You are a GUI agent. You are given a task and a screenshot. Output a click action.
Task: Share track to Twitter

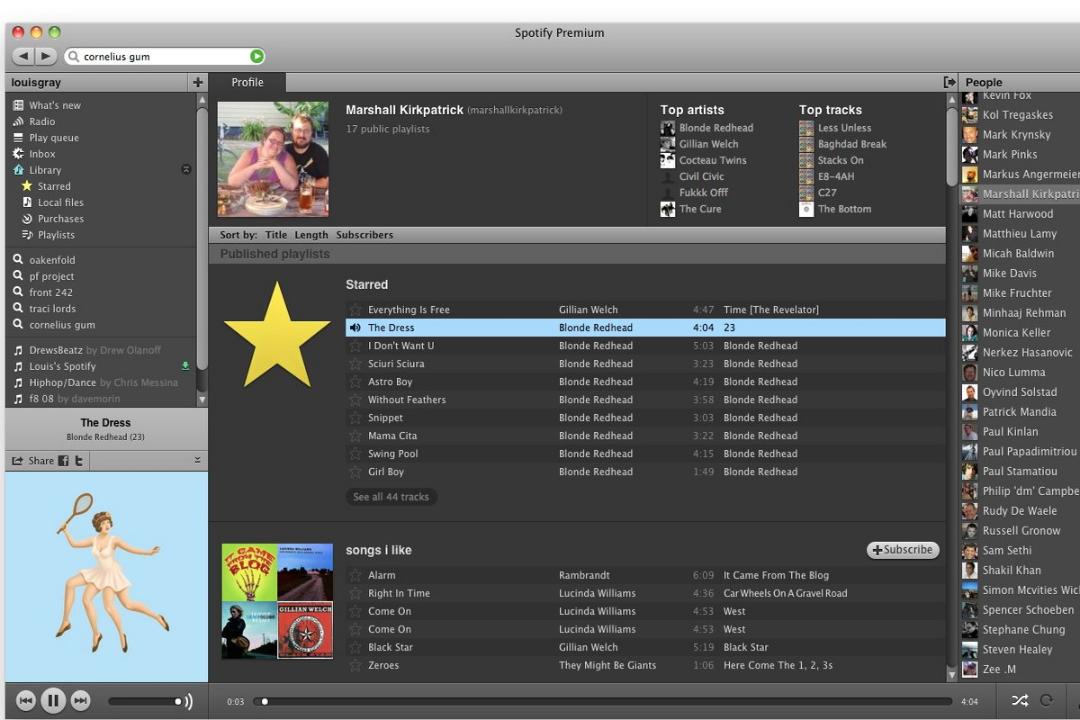79,460
